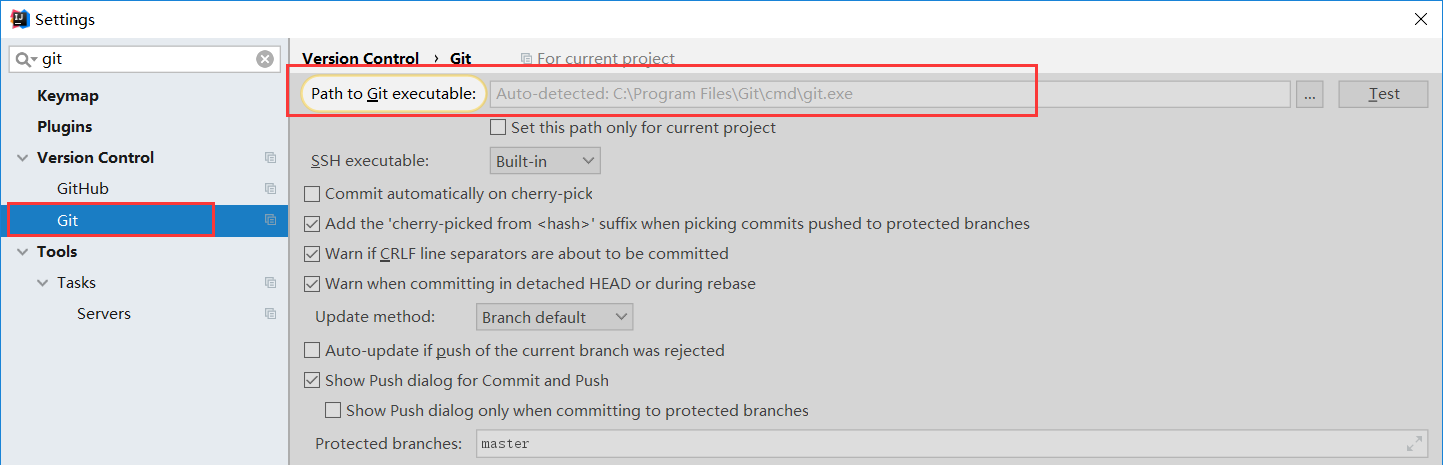Toggle Commit automatically on cherry-pick
The height and width of the screenshot is (465, 1443).
312,194
